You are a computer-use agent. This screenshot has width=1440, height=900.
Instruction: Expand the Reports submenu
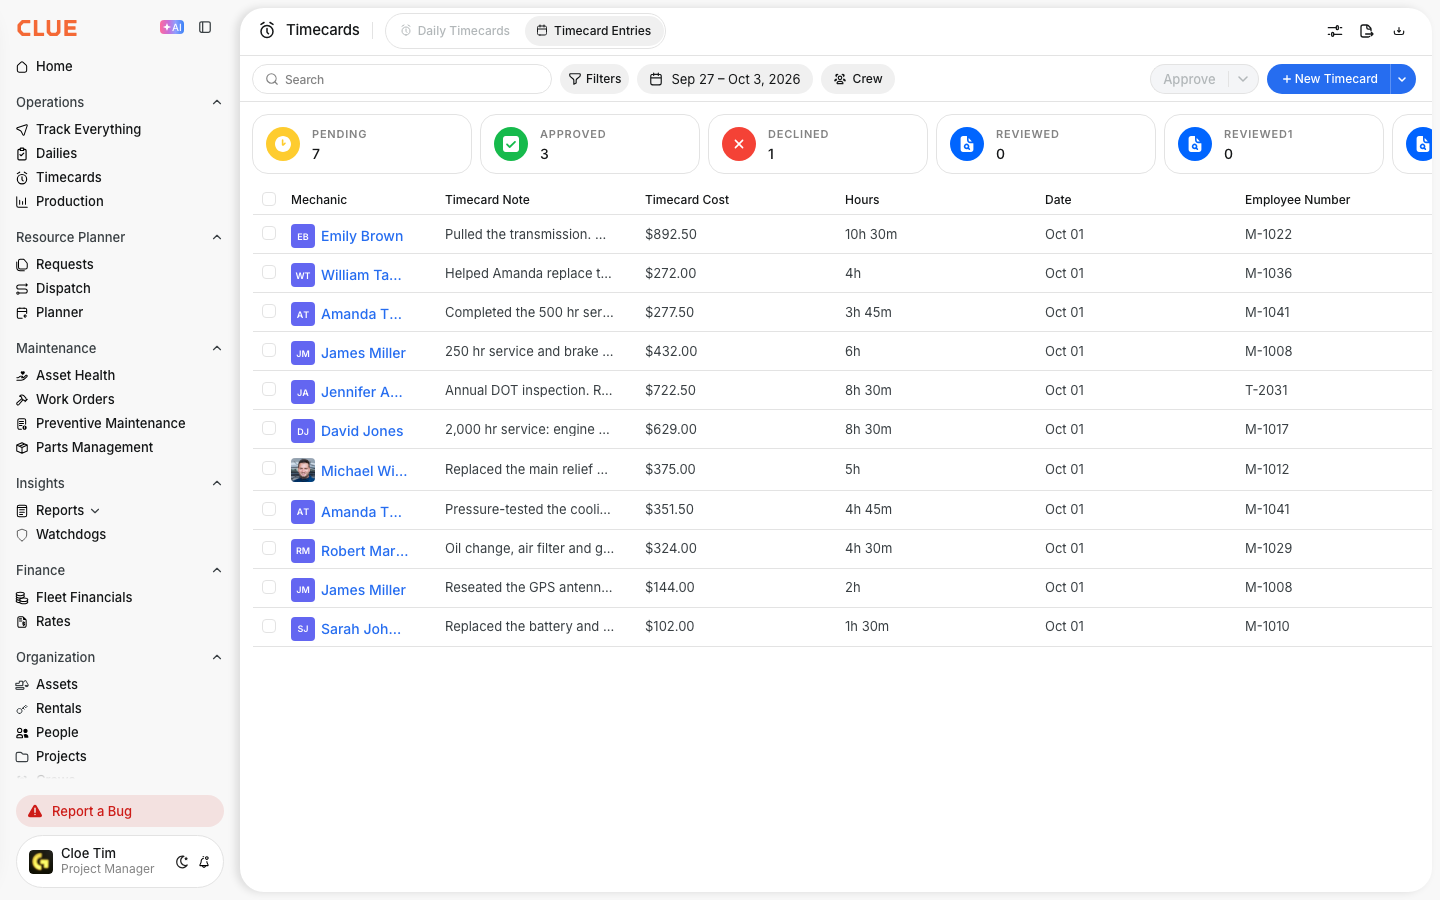tap(95, 511)
